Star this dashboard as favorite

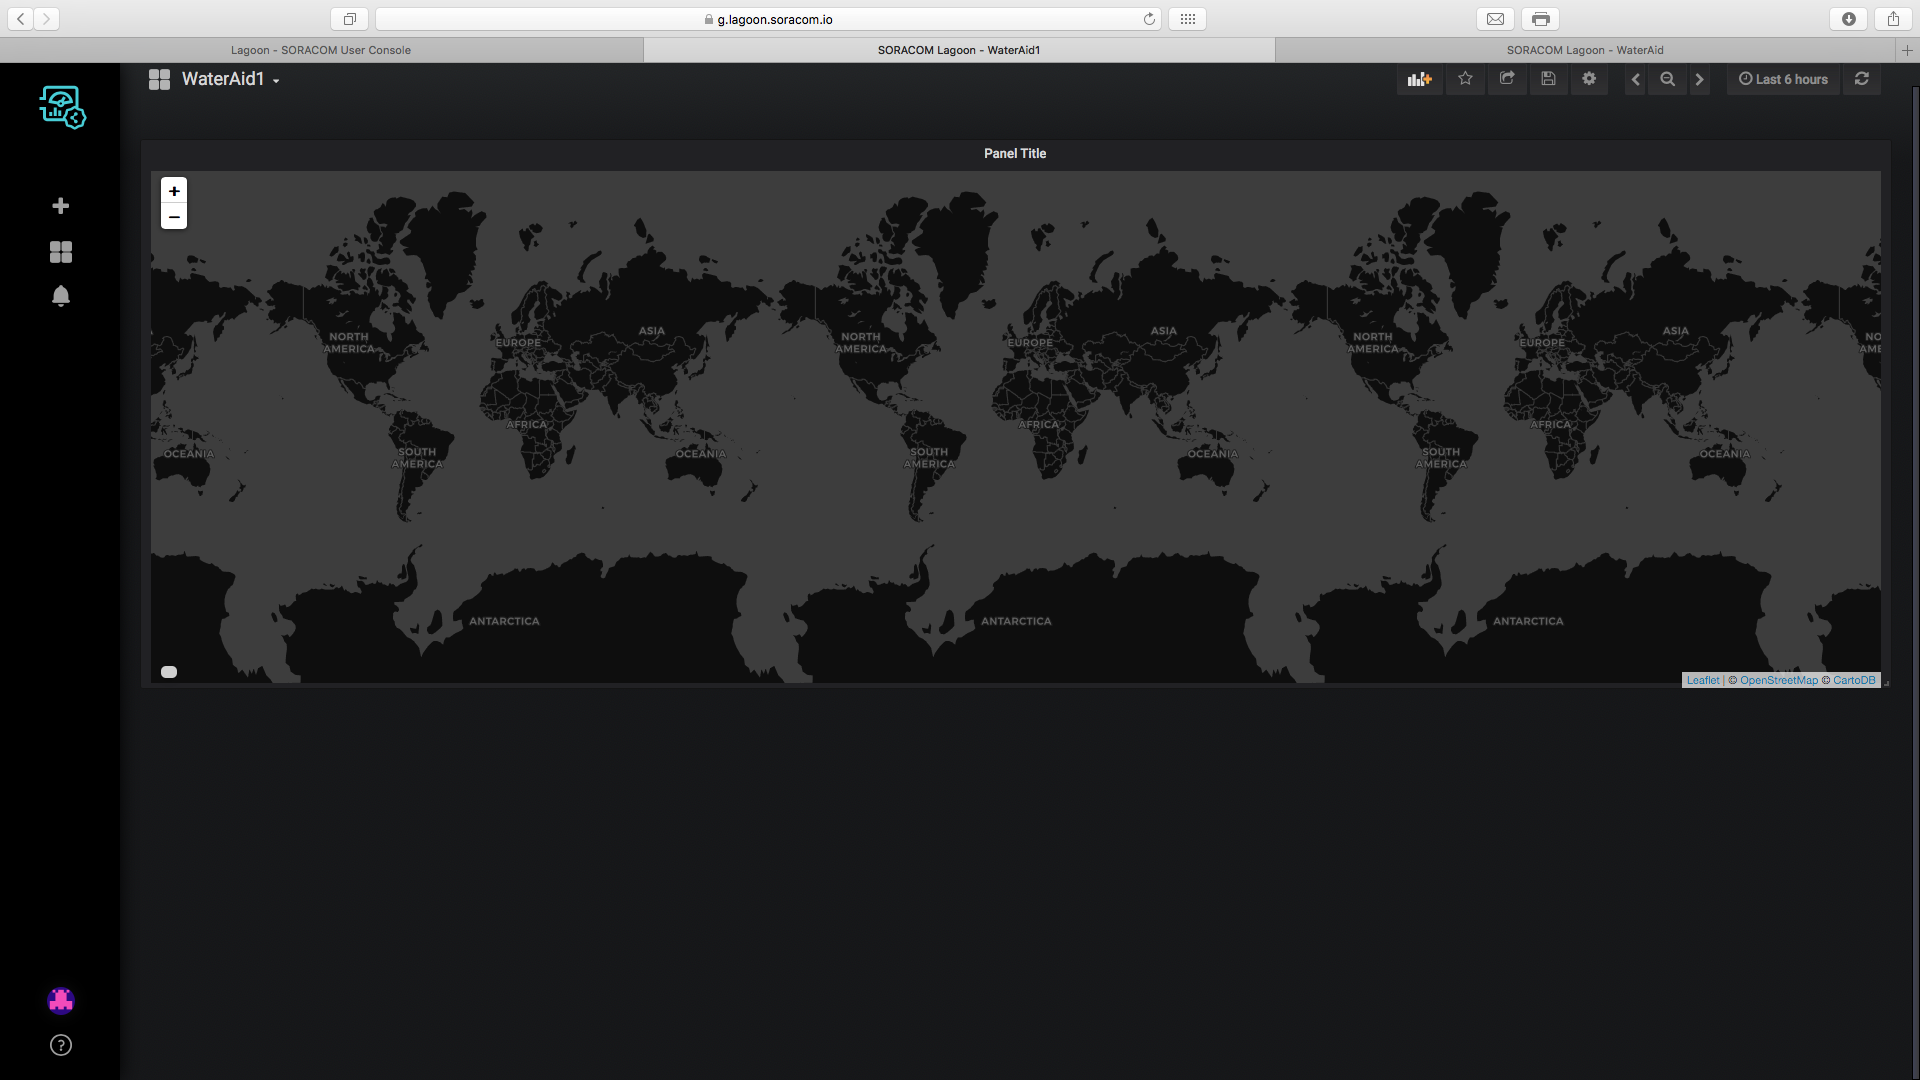(1465, 79)
